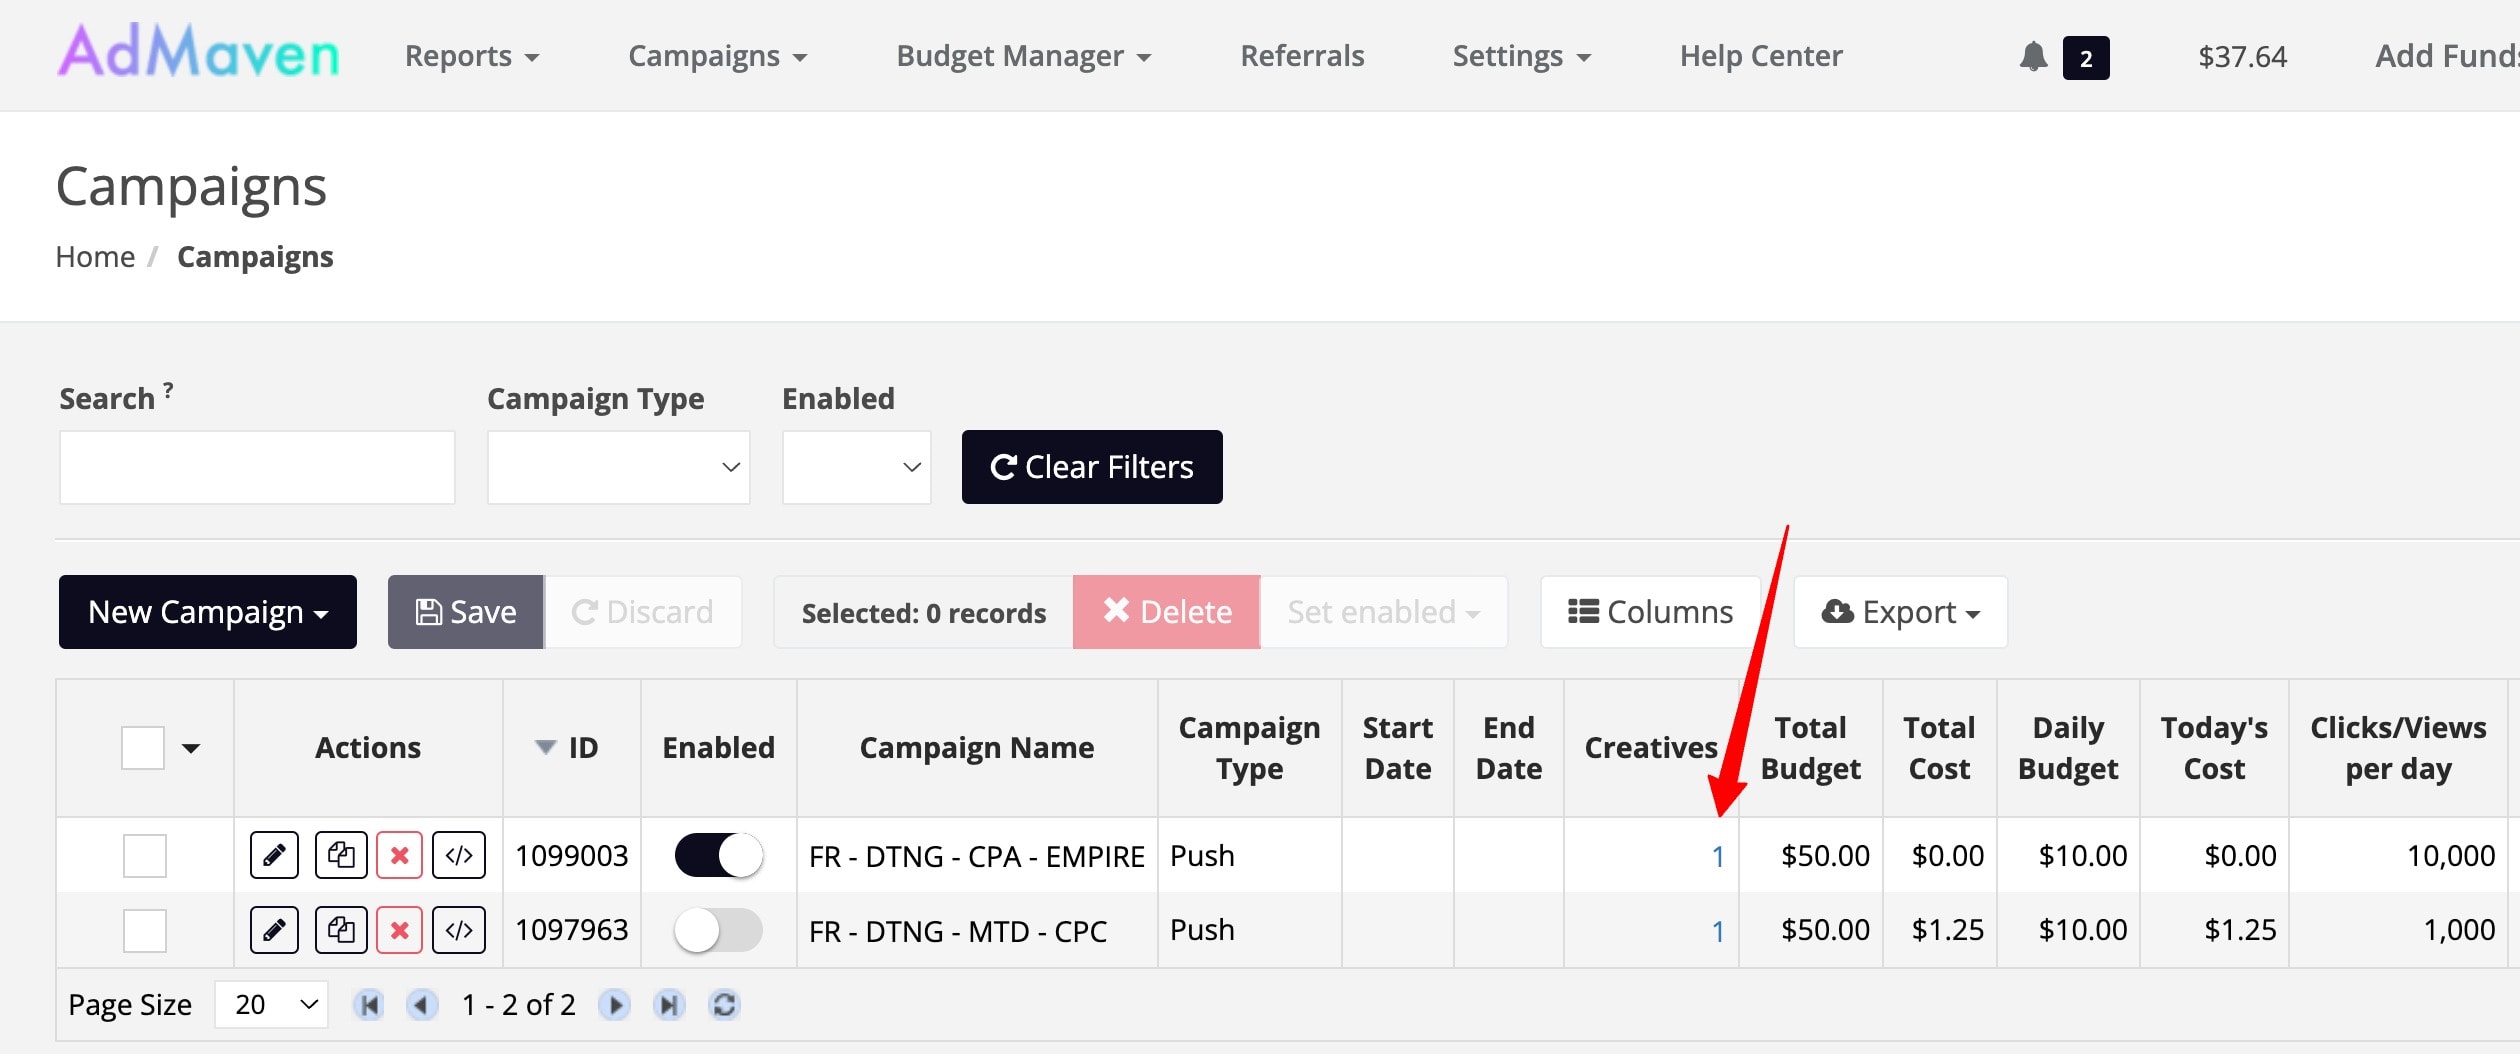Open the code snippet icon for campaign 1097963

click(459, 930)
